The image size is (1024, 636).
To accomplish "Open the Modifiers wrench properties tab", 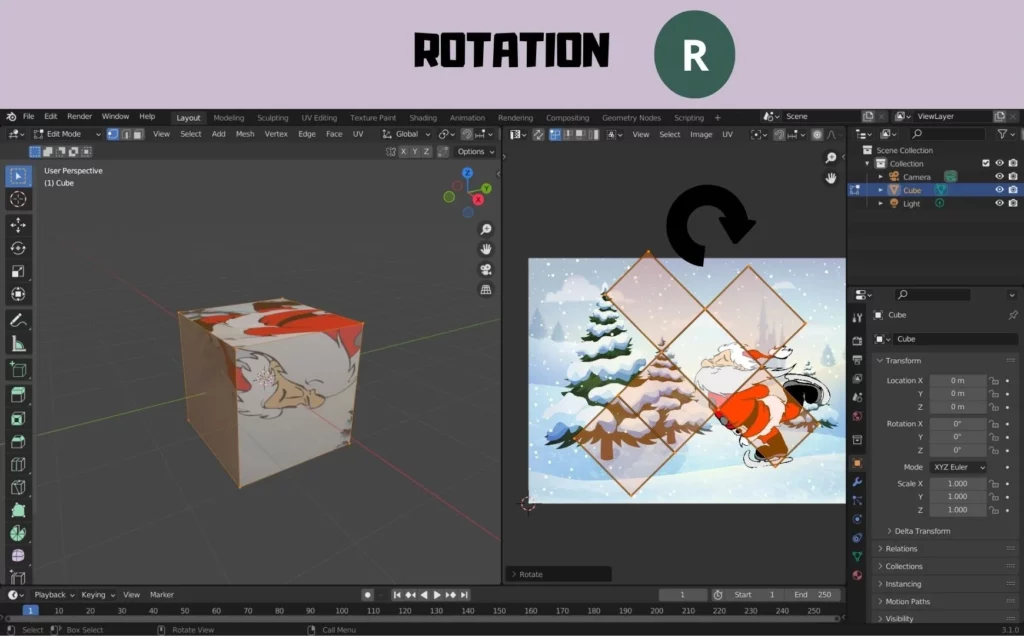I will point(857,482).
